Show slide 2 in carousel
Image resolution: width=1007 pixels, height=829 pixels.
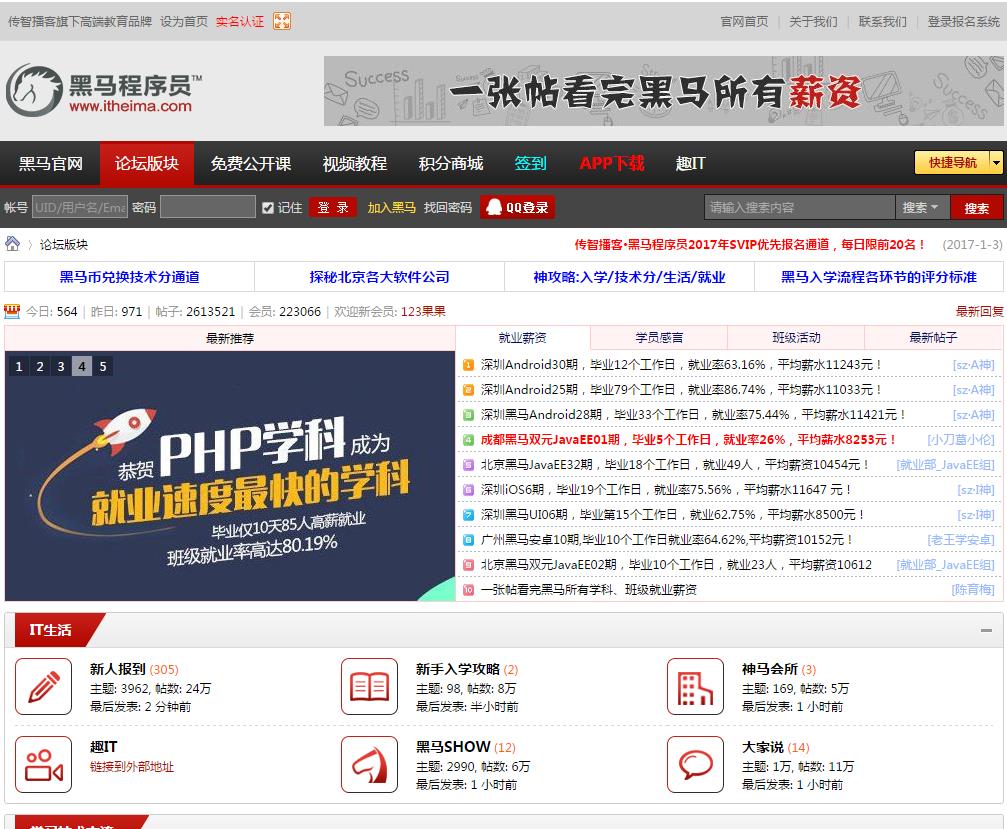[40, 367]
